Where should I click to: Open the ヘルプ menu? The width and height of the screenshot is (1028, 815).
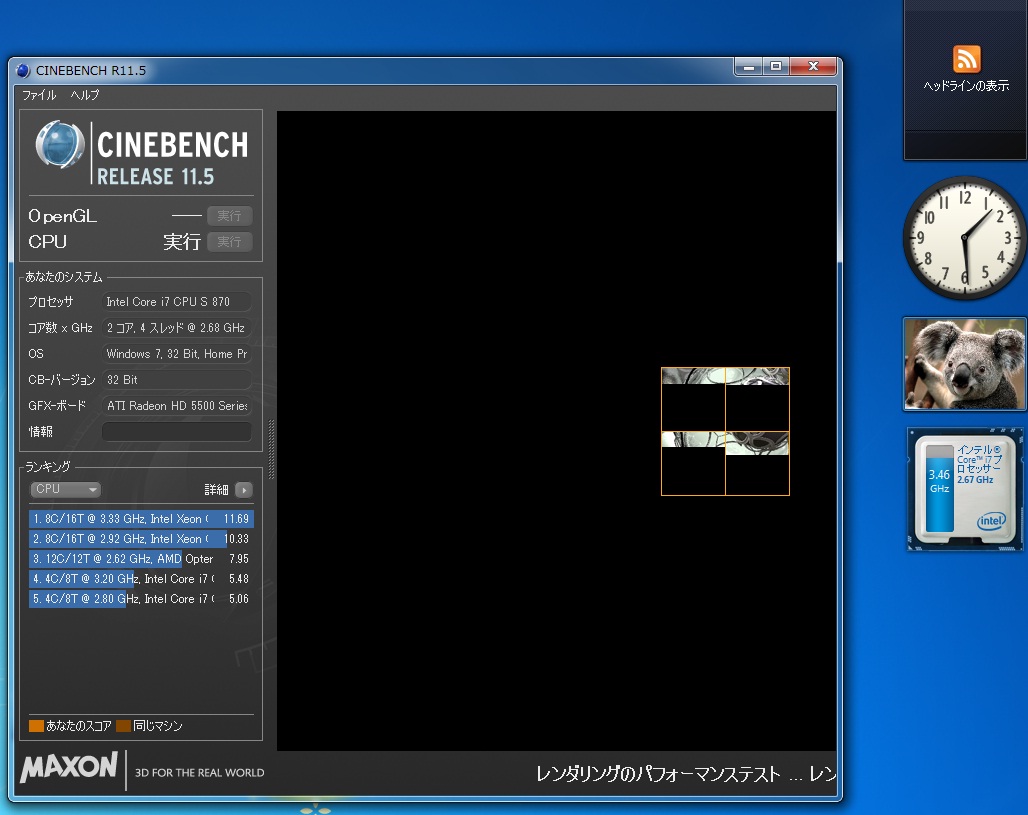tap(85, 94)
